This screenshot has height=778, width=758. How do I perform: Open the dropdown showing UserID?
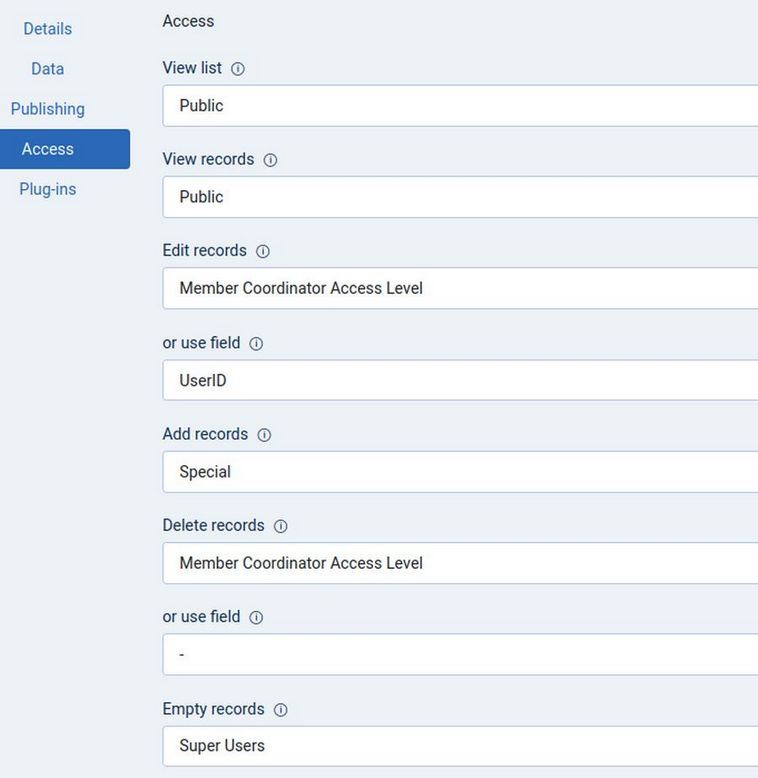click(x=460, y=380)
